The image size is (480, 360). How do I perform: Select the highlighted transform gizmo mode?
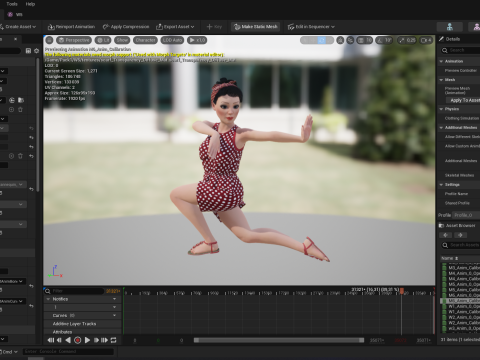(321, 40)
